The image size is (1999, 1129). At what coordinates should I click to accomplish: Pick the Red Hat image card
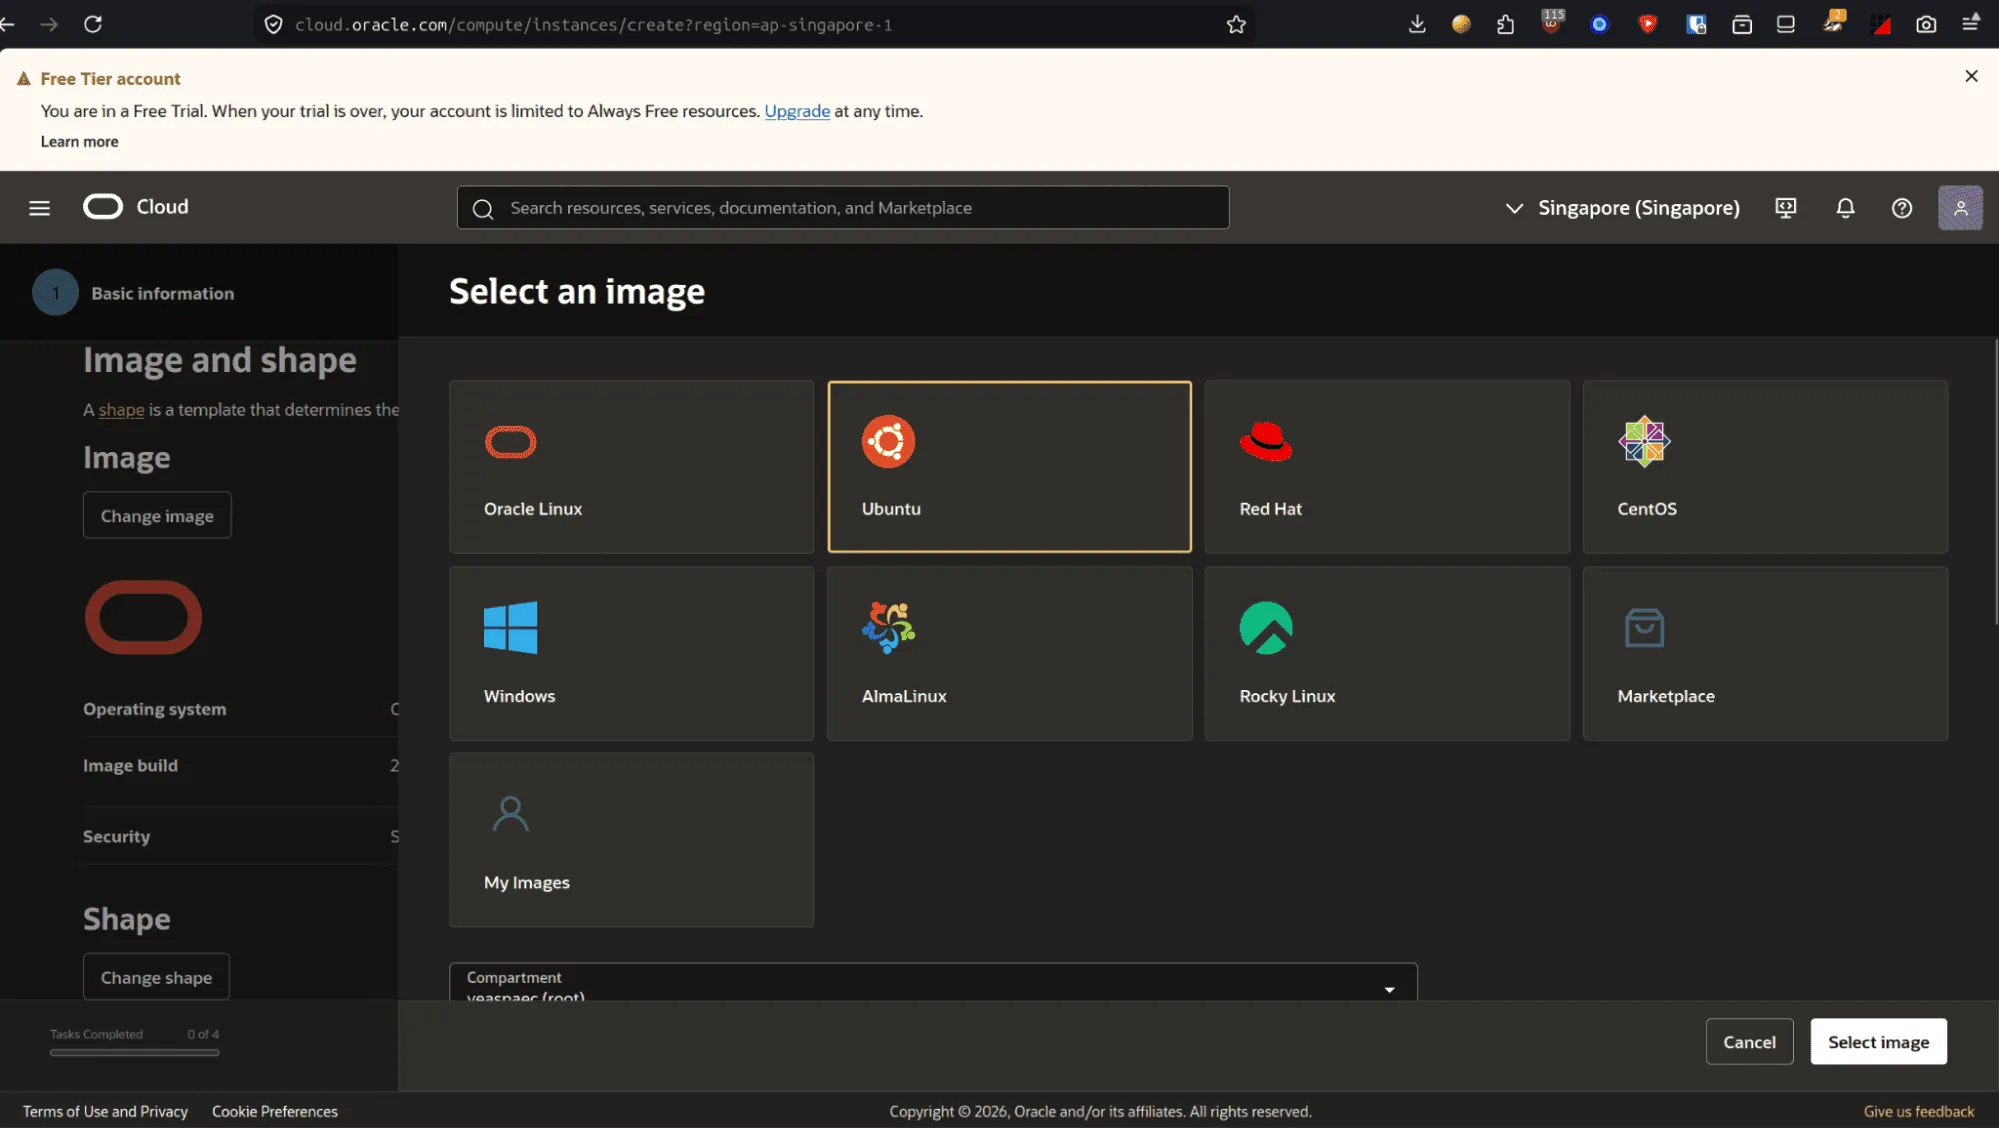click(1387, 466)
